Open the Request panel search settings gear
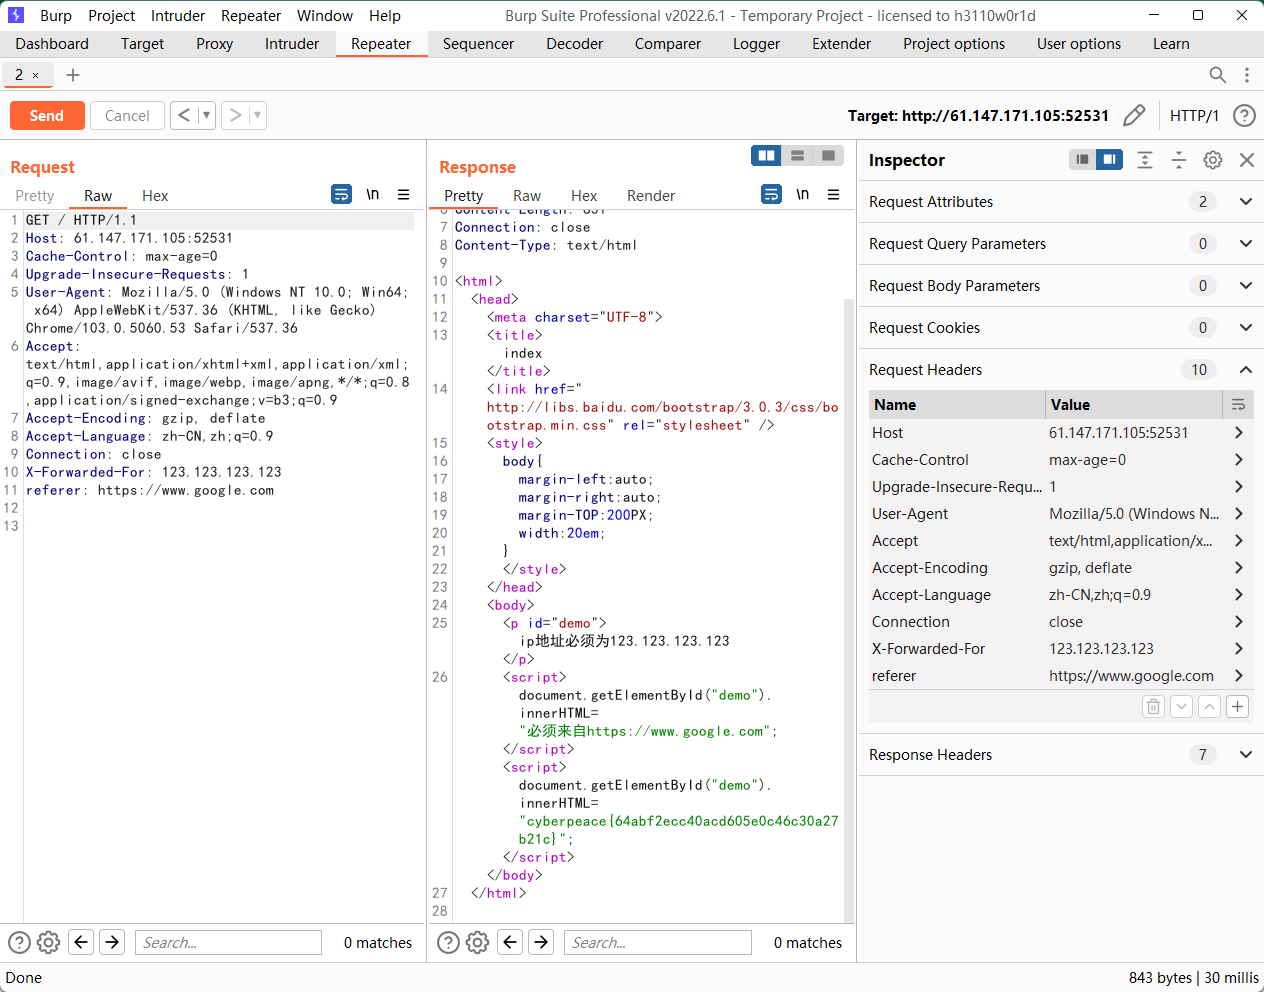 pyautogui.click(x=48, y=942)
